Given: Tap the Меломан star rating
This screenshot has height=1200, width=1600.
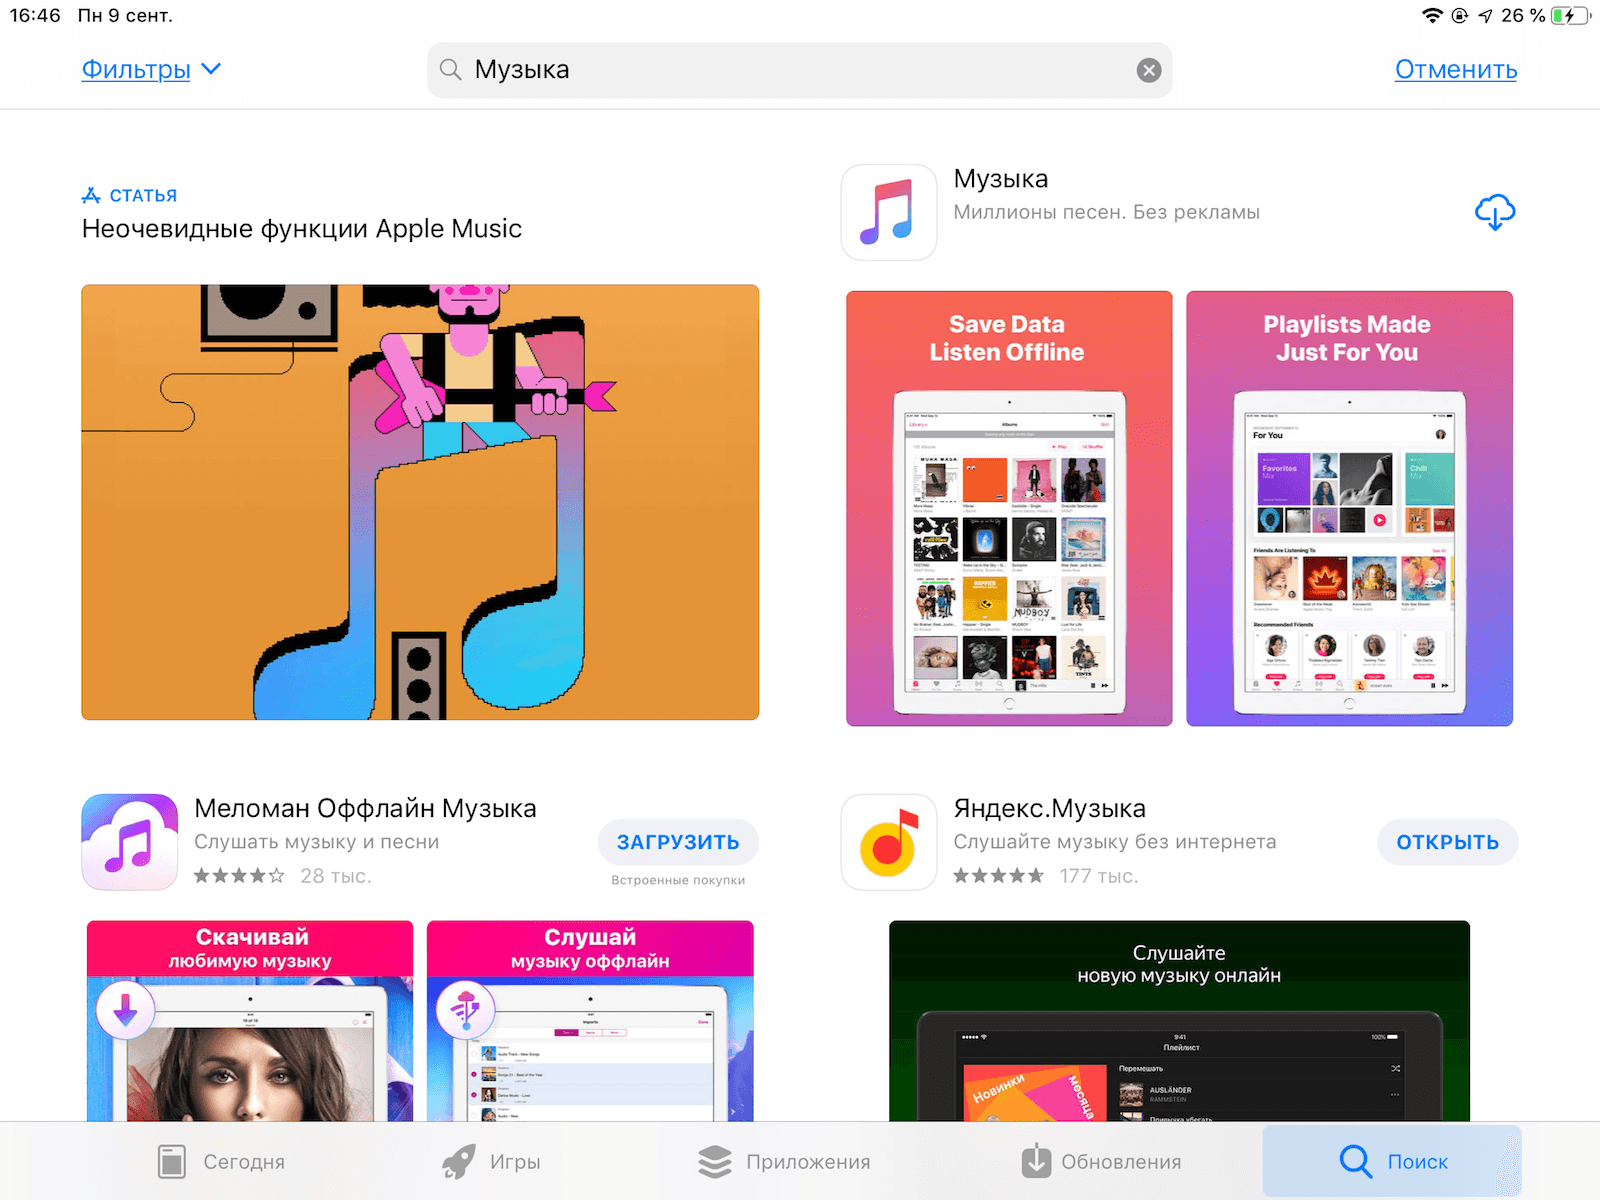Looking at the screenshot, I should point(239,876).
